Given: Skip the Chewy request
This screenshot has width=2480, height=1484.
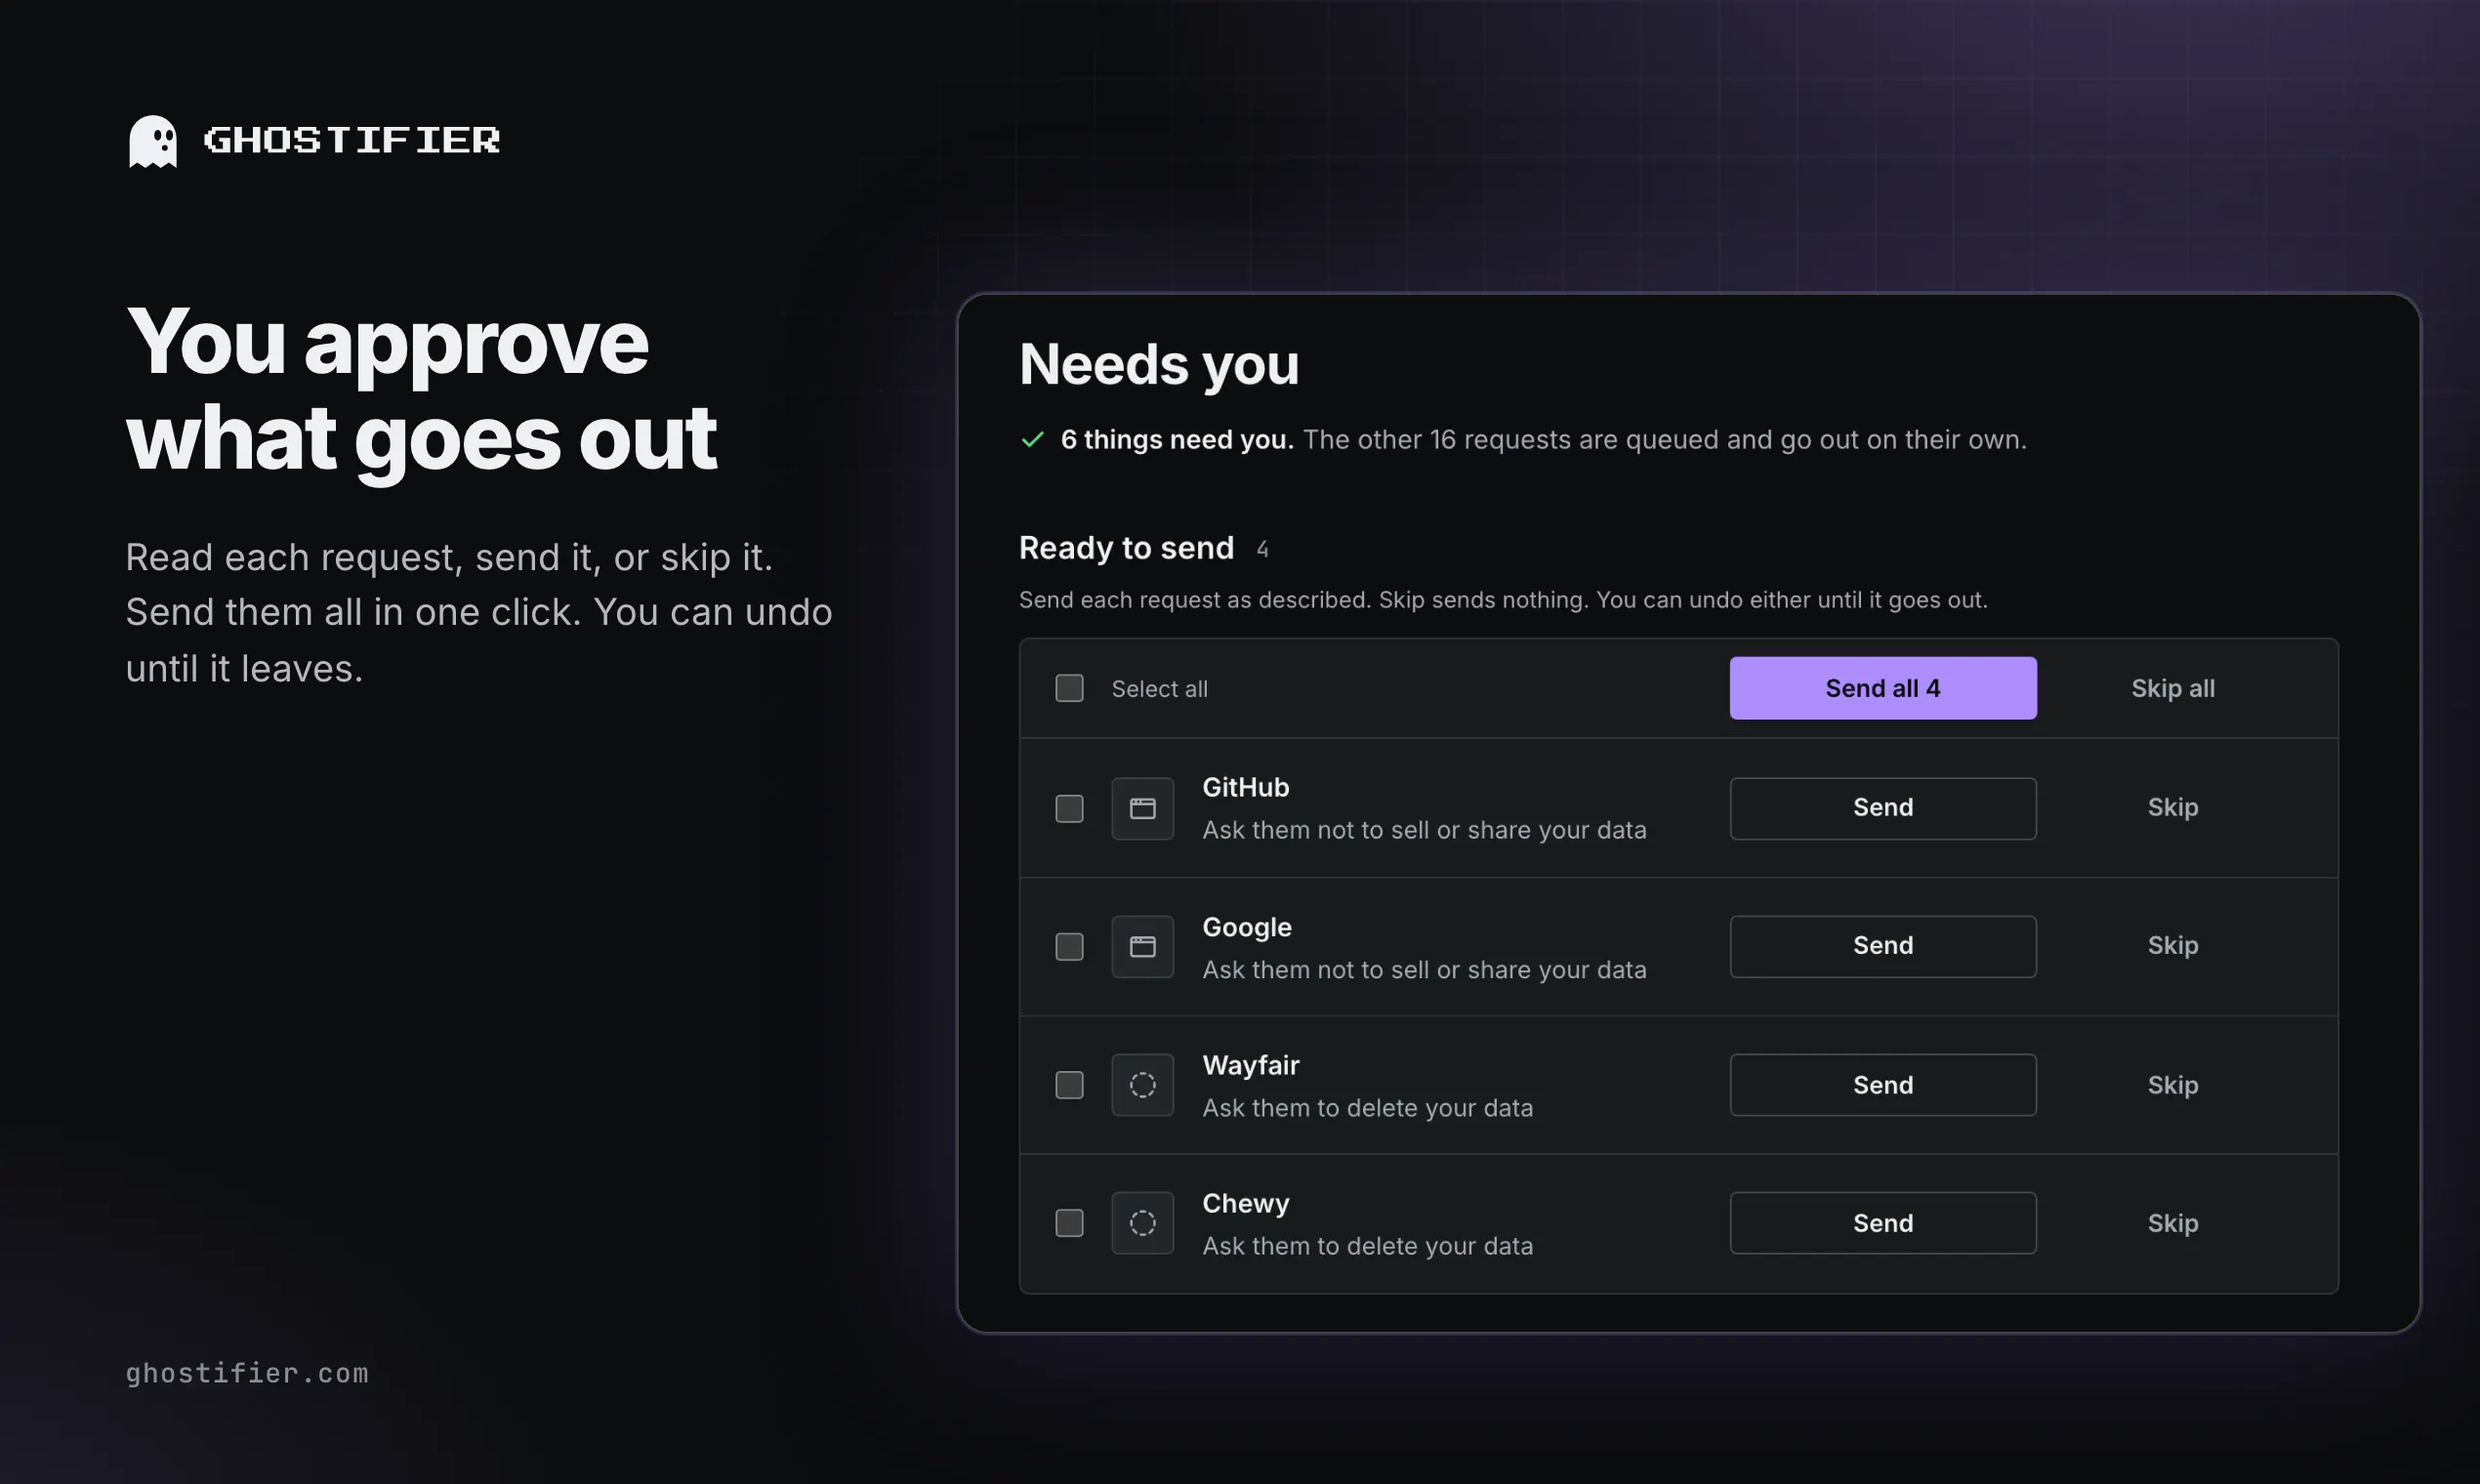Looking at the screenshot, I should [2172, 1223].
